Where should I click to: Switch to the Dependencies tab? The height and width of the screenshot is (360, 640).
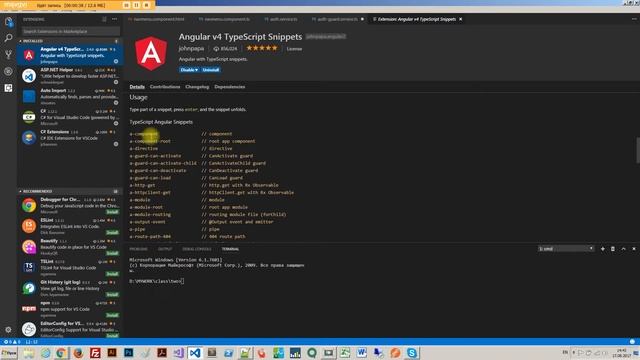(x=229, y=87)
